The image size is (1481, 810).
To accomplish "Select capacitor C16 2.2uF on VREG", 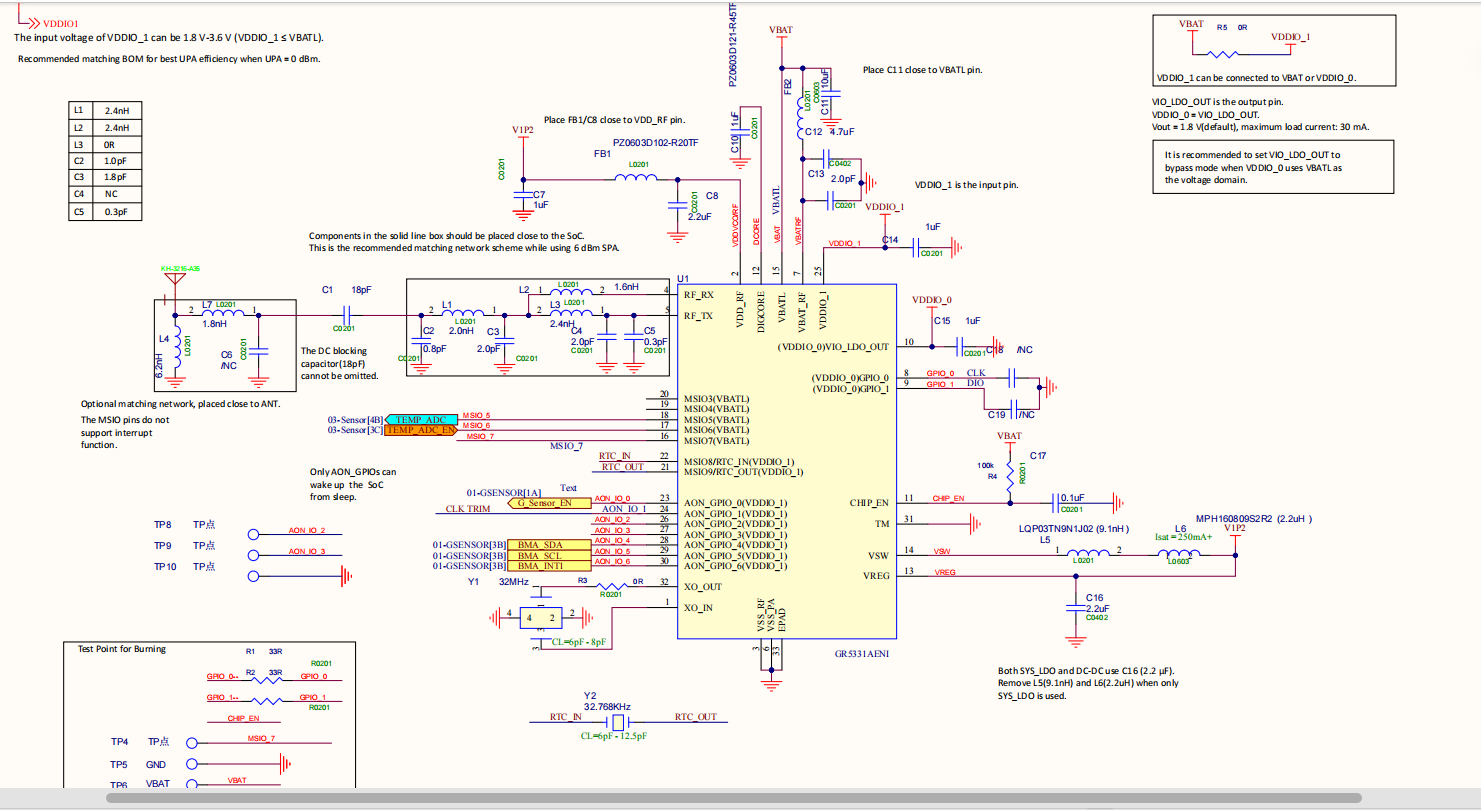I will tap(1076, 608).
